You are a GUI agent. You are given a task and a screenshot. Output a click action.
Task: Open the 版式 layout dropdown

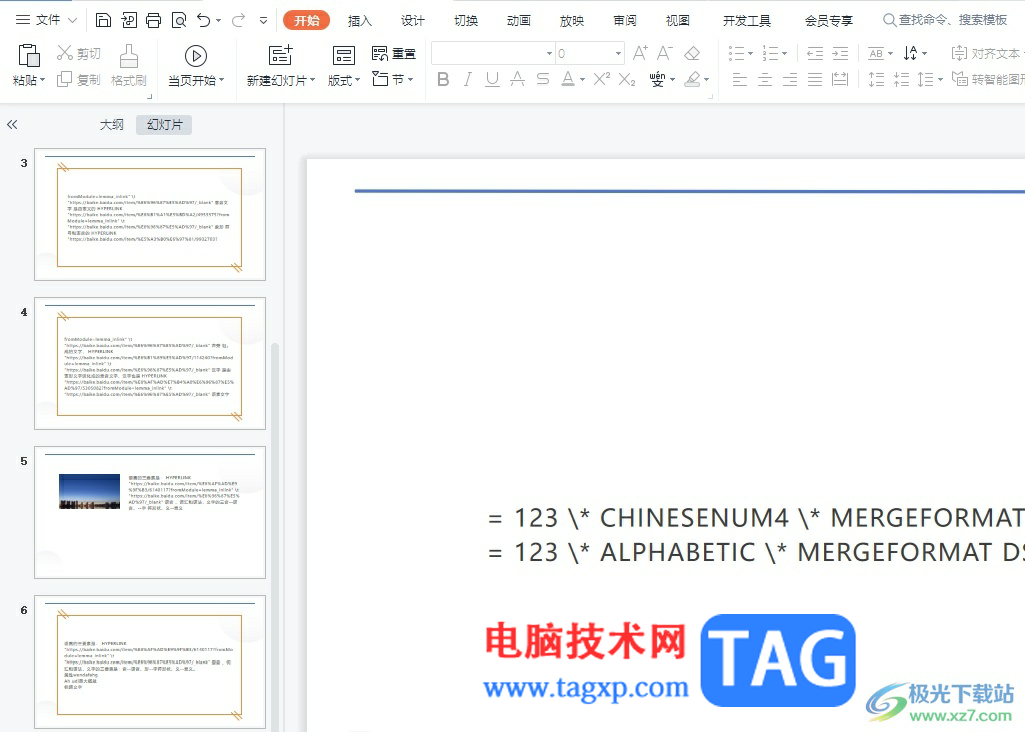[x=344, y=80]
